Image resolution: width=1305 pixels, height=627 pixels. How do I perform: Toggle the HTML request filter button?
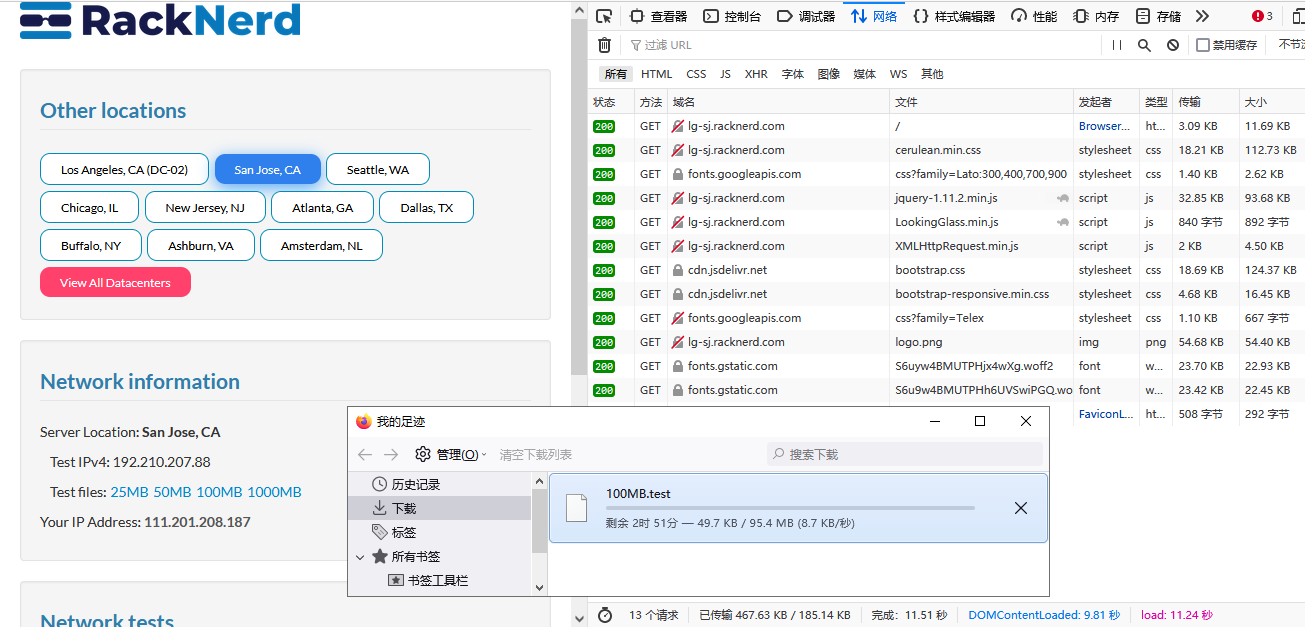(x=657, y=74)
